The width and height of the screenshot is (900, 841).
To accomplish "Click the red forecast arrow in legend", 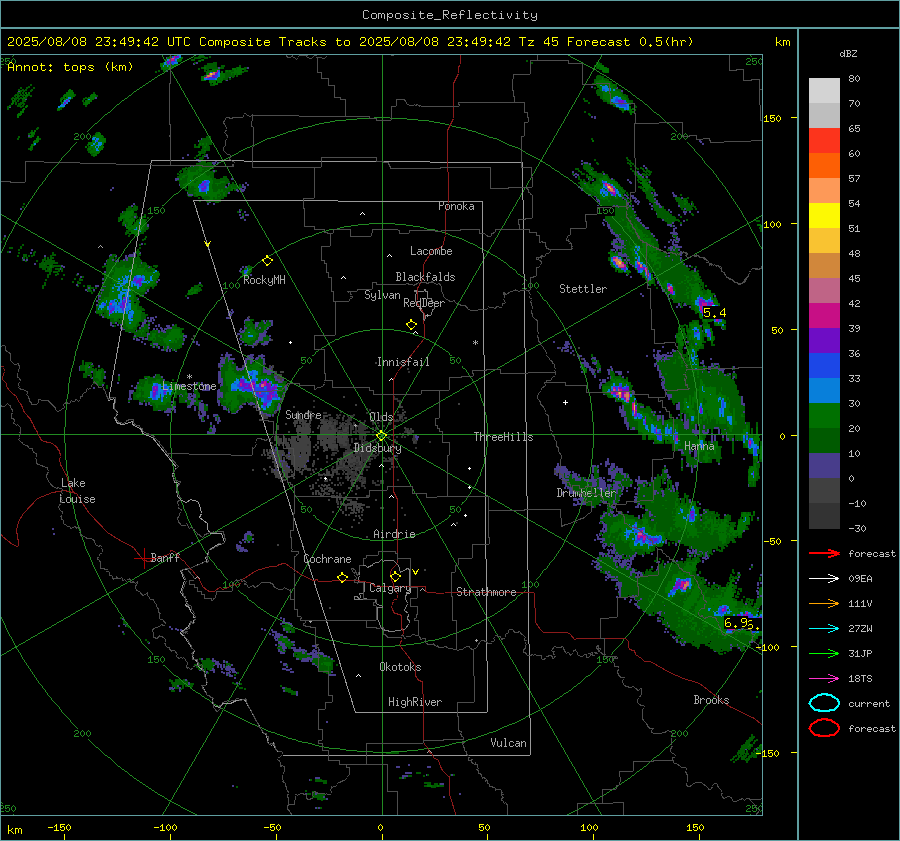I will click(824, 553).
